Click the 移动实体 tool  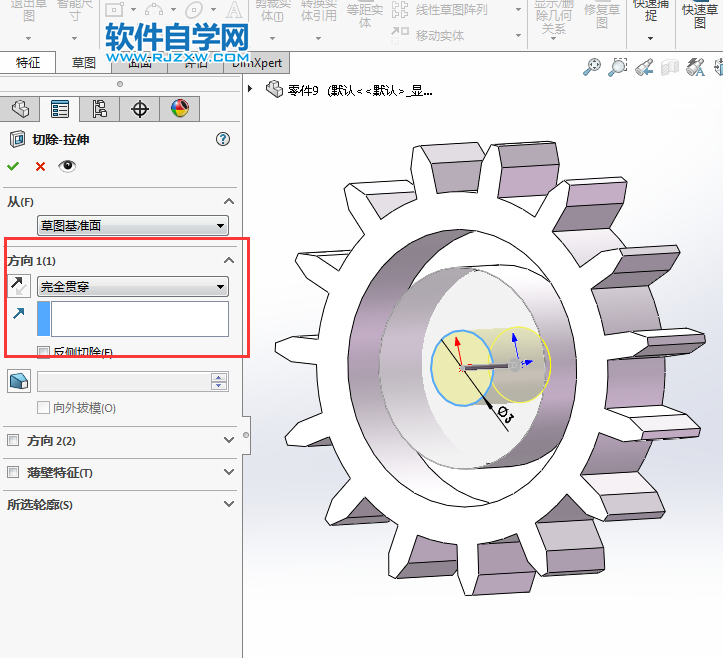point(427,35)
